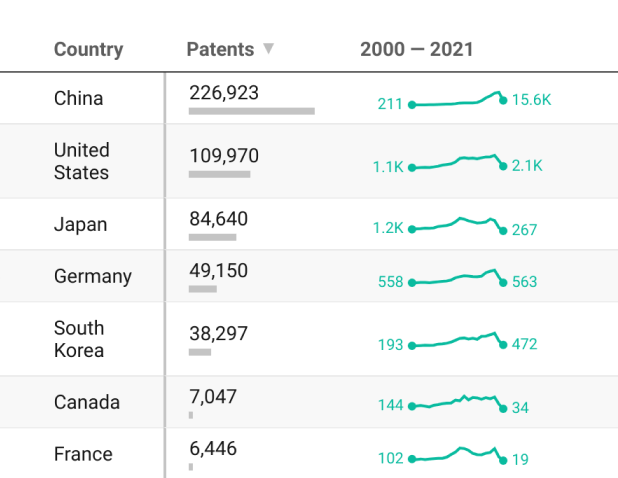Select the South Korea row label
The width and height of the screenshot is (618, 478).
79,339
